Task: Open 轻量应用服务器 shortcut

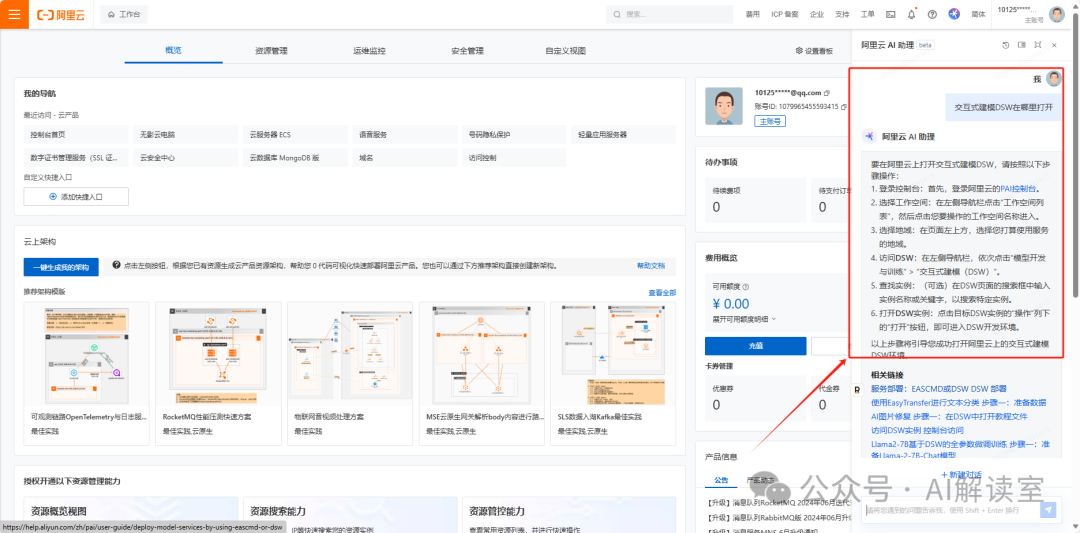Action: coord(623,134)
